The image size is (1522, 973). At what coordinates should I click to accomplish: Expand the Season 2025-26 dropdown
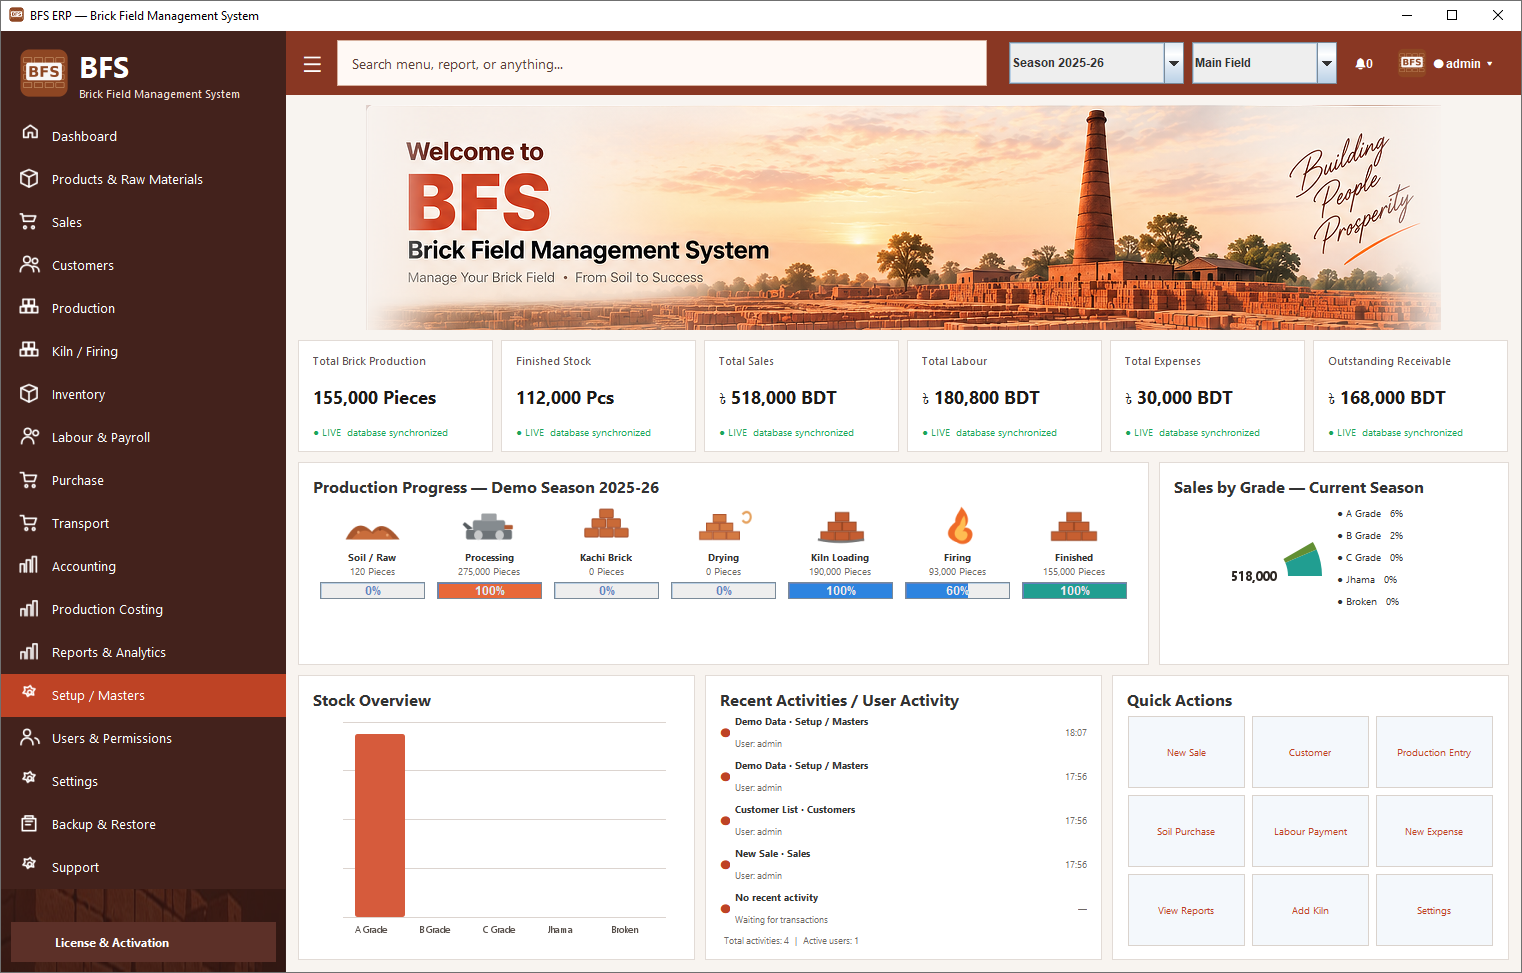tap(1174, 63)
